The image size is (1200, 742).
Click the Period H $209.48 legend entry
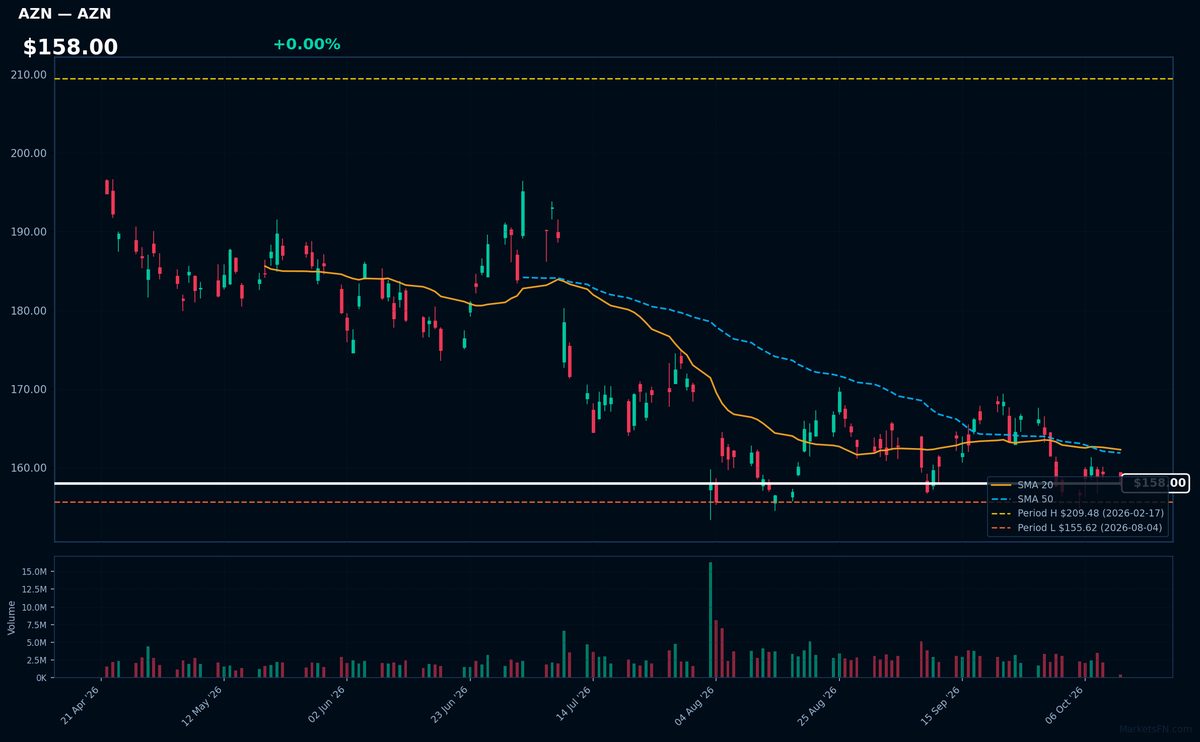1076,513
